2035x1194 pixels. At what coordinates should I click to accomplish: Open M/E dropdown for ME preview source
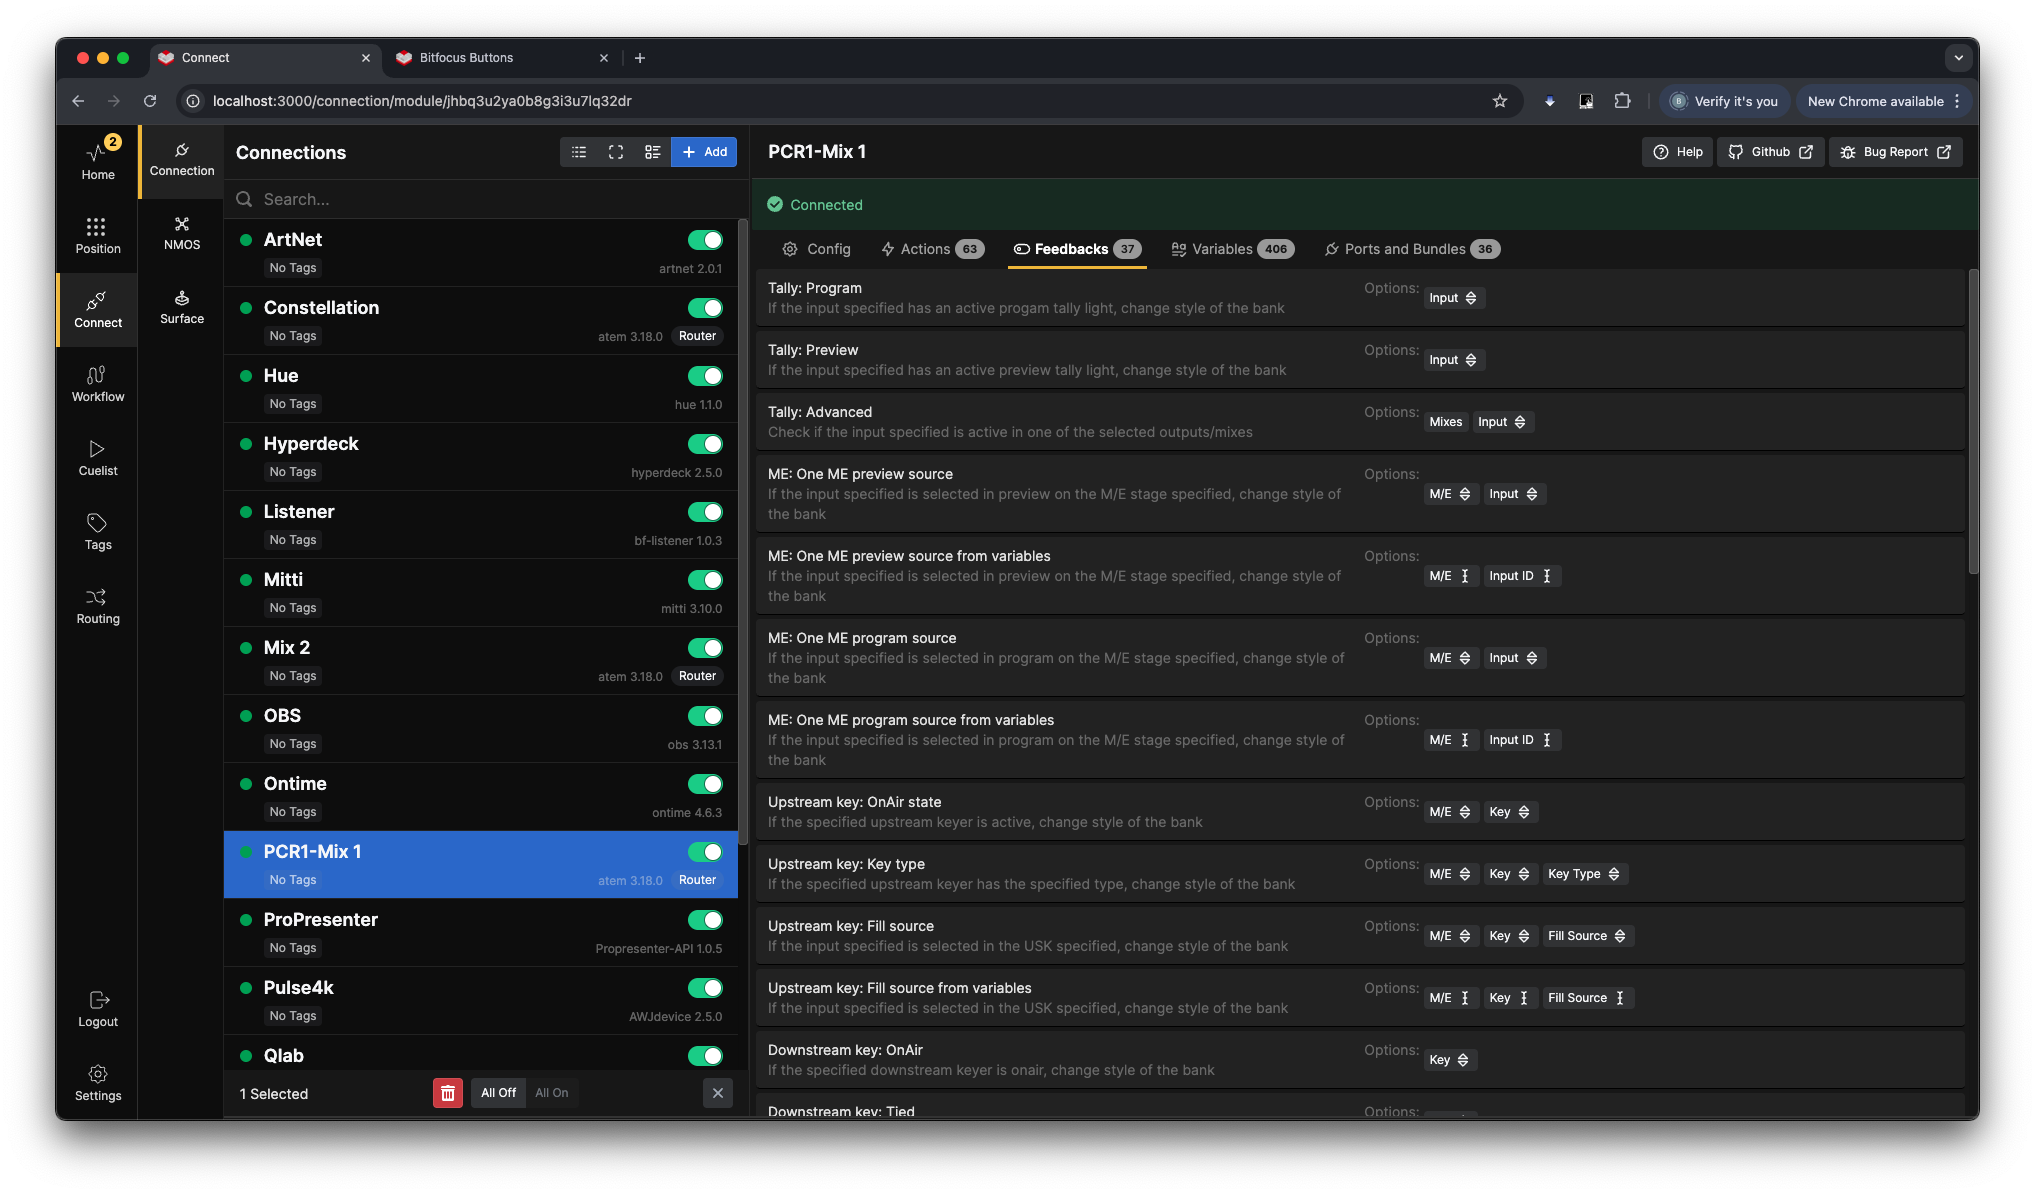(x=1450, y=494)
